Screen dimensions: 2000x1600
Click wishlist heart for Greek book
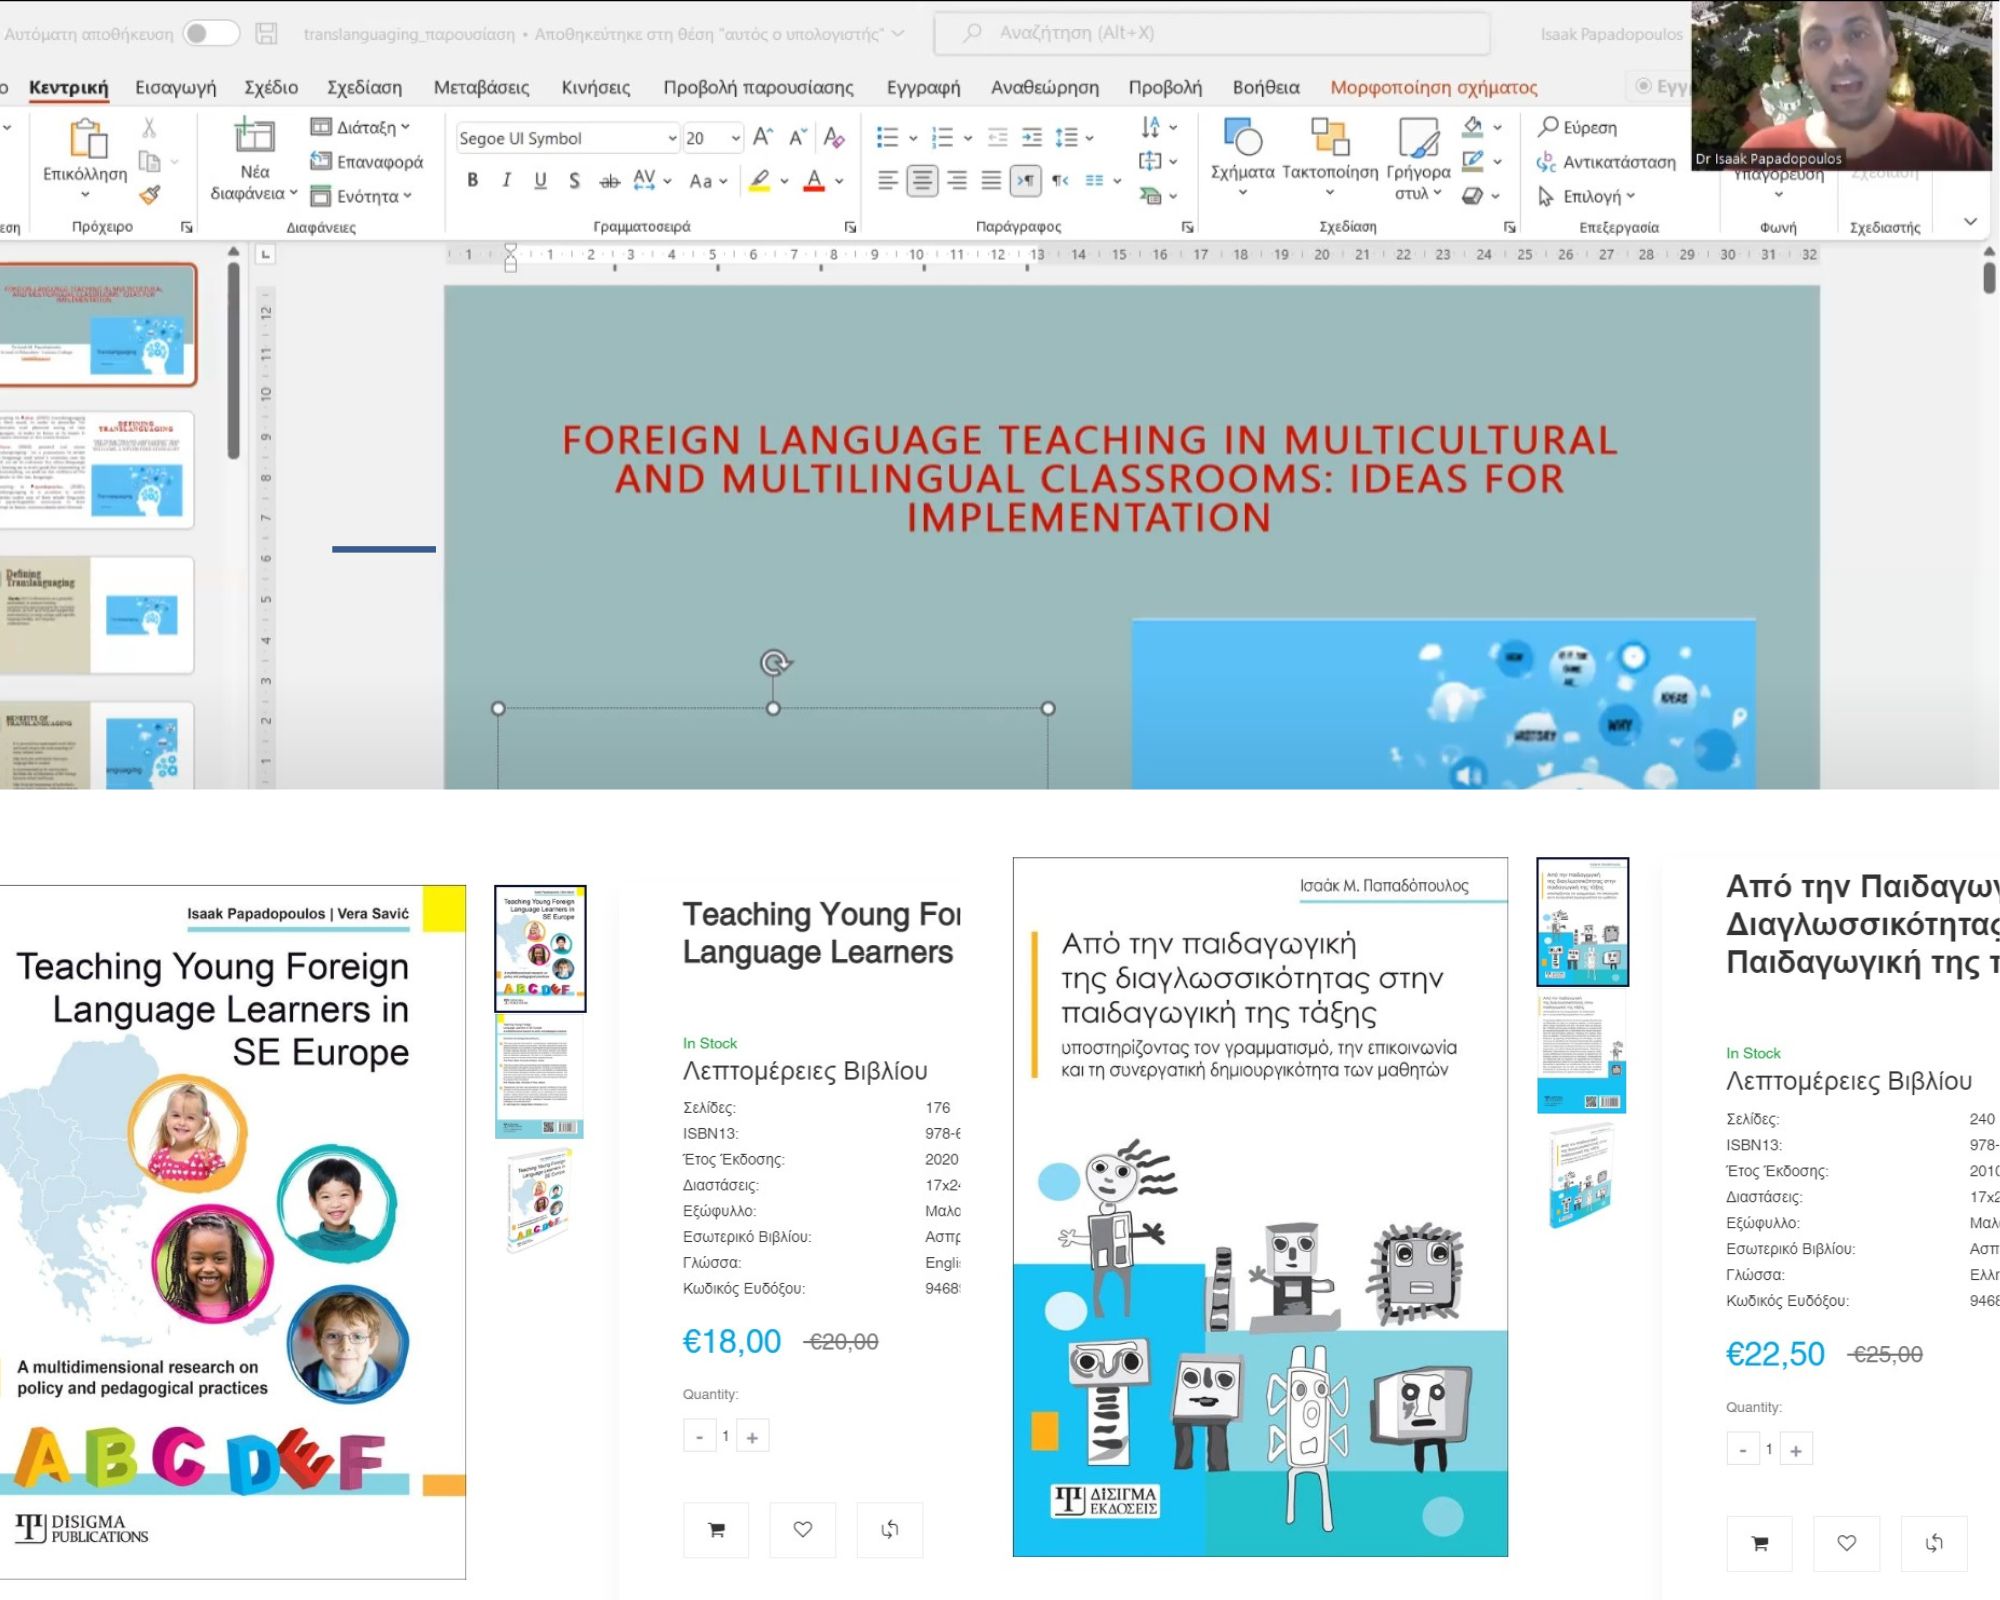tap(1846, 1543)
